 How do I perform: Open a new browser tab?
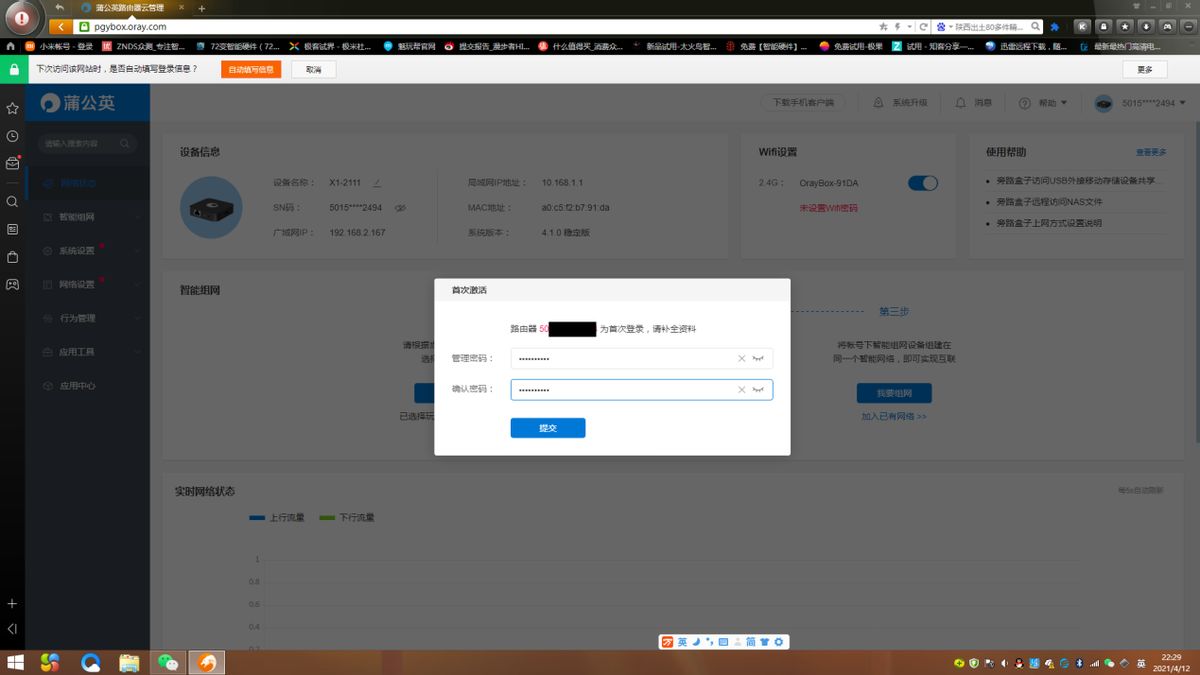[x=201, y=8]
